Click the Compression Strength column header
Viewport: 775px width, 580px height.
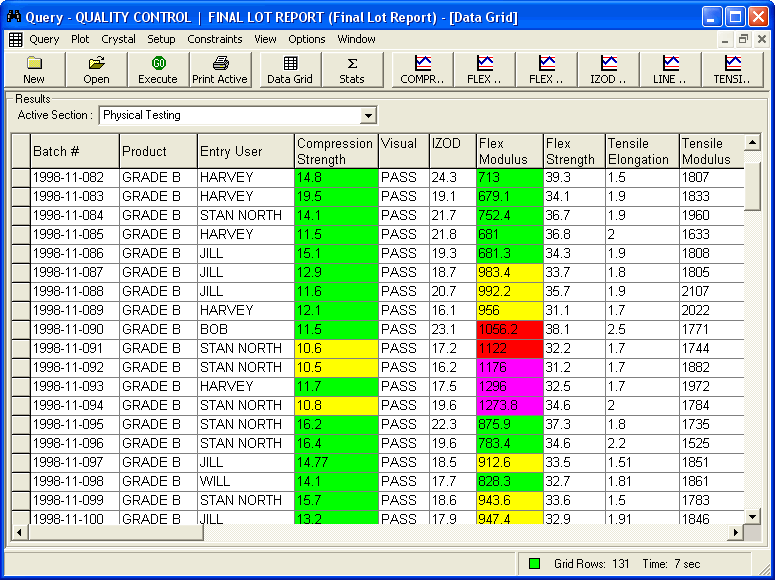point(337,151)
